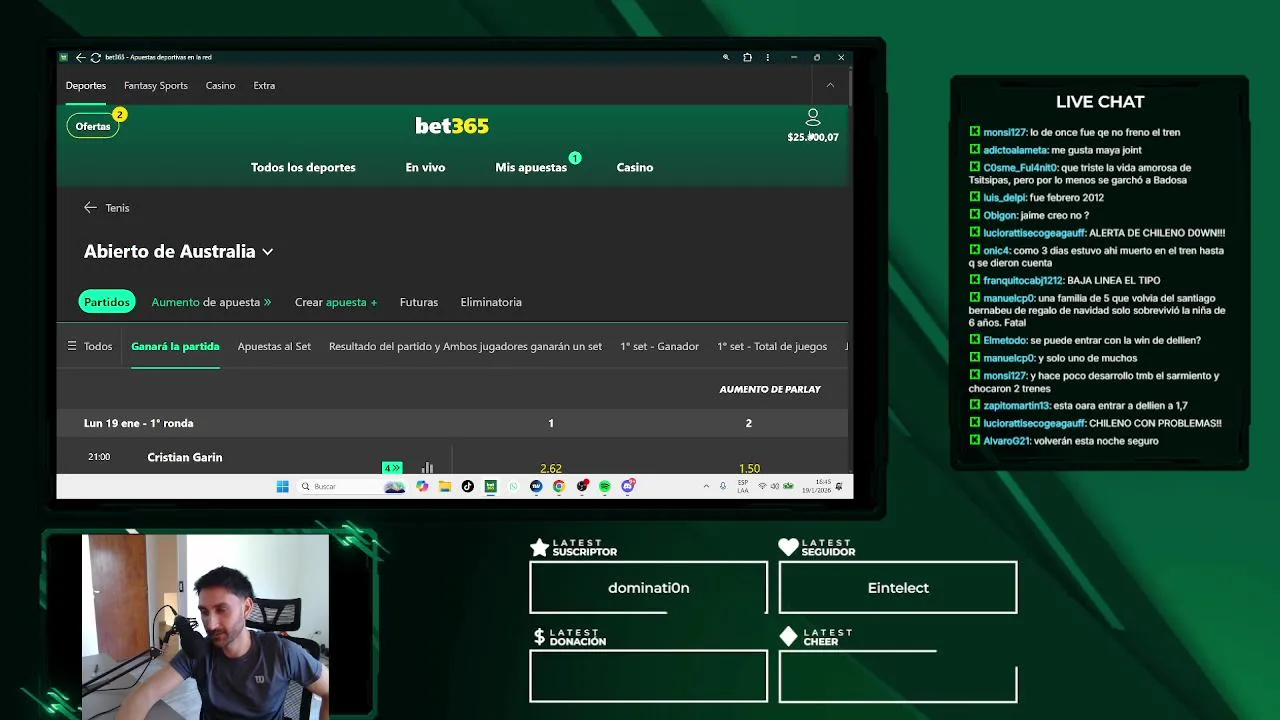Screen dimensions: 1280x720
Task: Select Resultado del partido y Ambos jugadores tab
Action: (465, 346)
